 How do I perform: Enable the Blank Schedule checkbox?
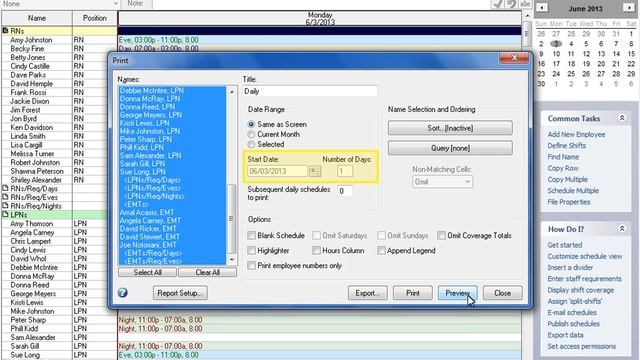tap(252, 236)
